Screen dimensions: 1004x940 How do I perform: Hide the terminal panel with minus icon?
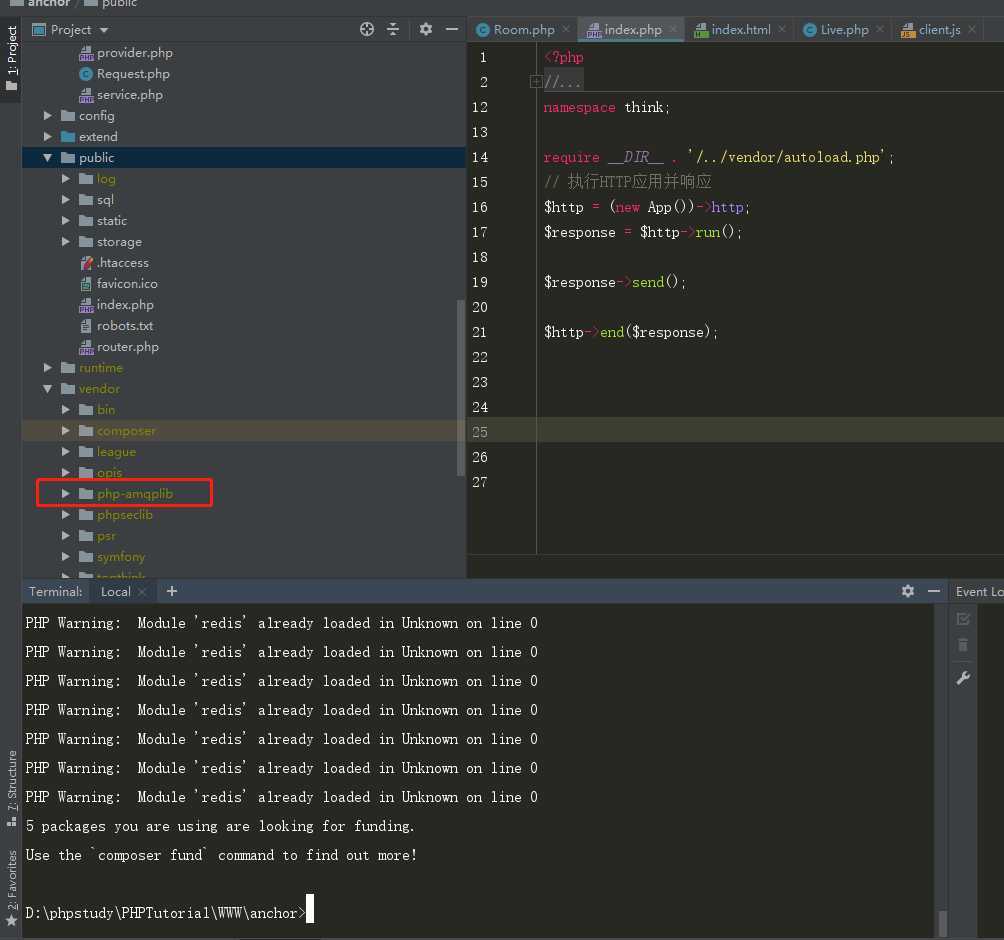pos(934,591)
